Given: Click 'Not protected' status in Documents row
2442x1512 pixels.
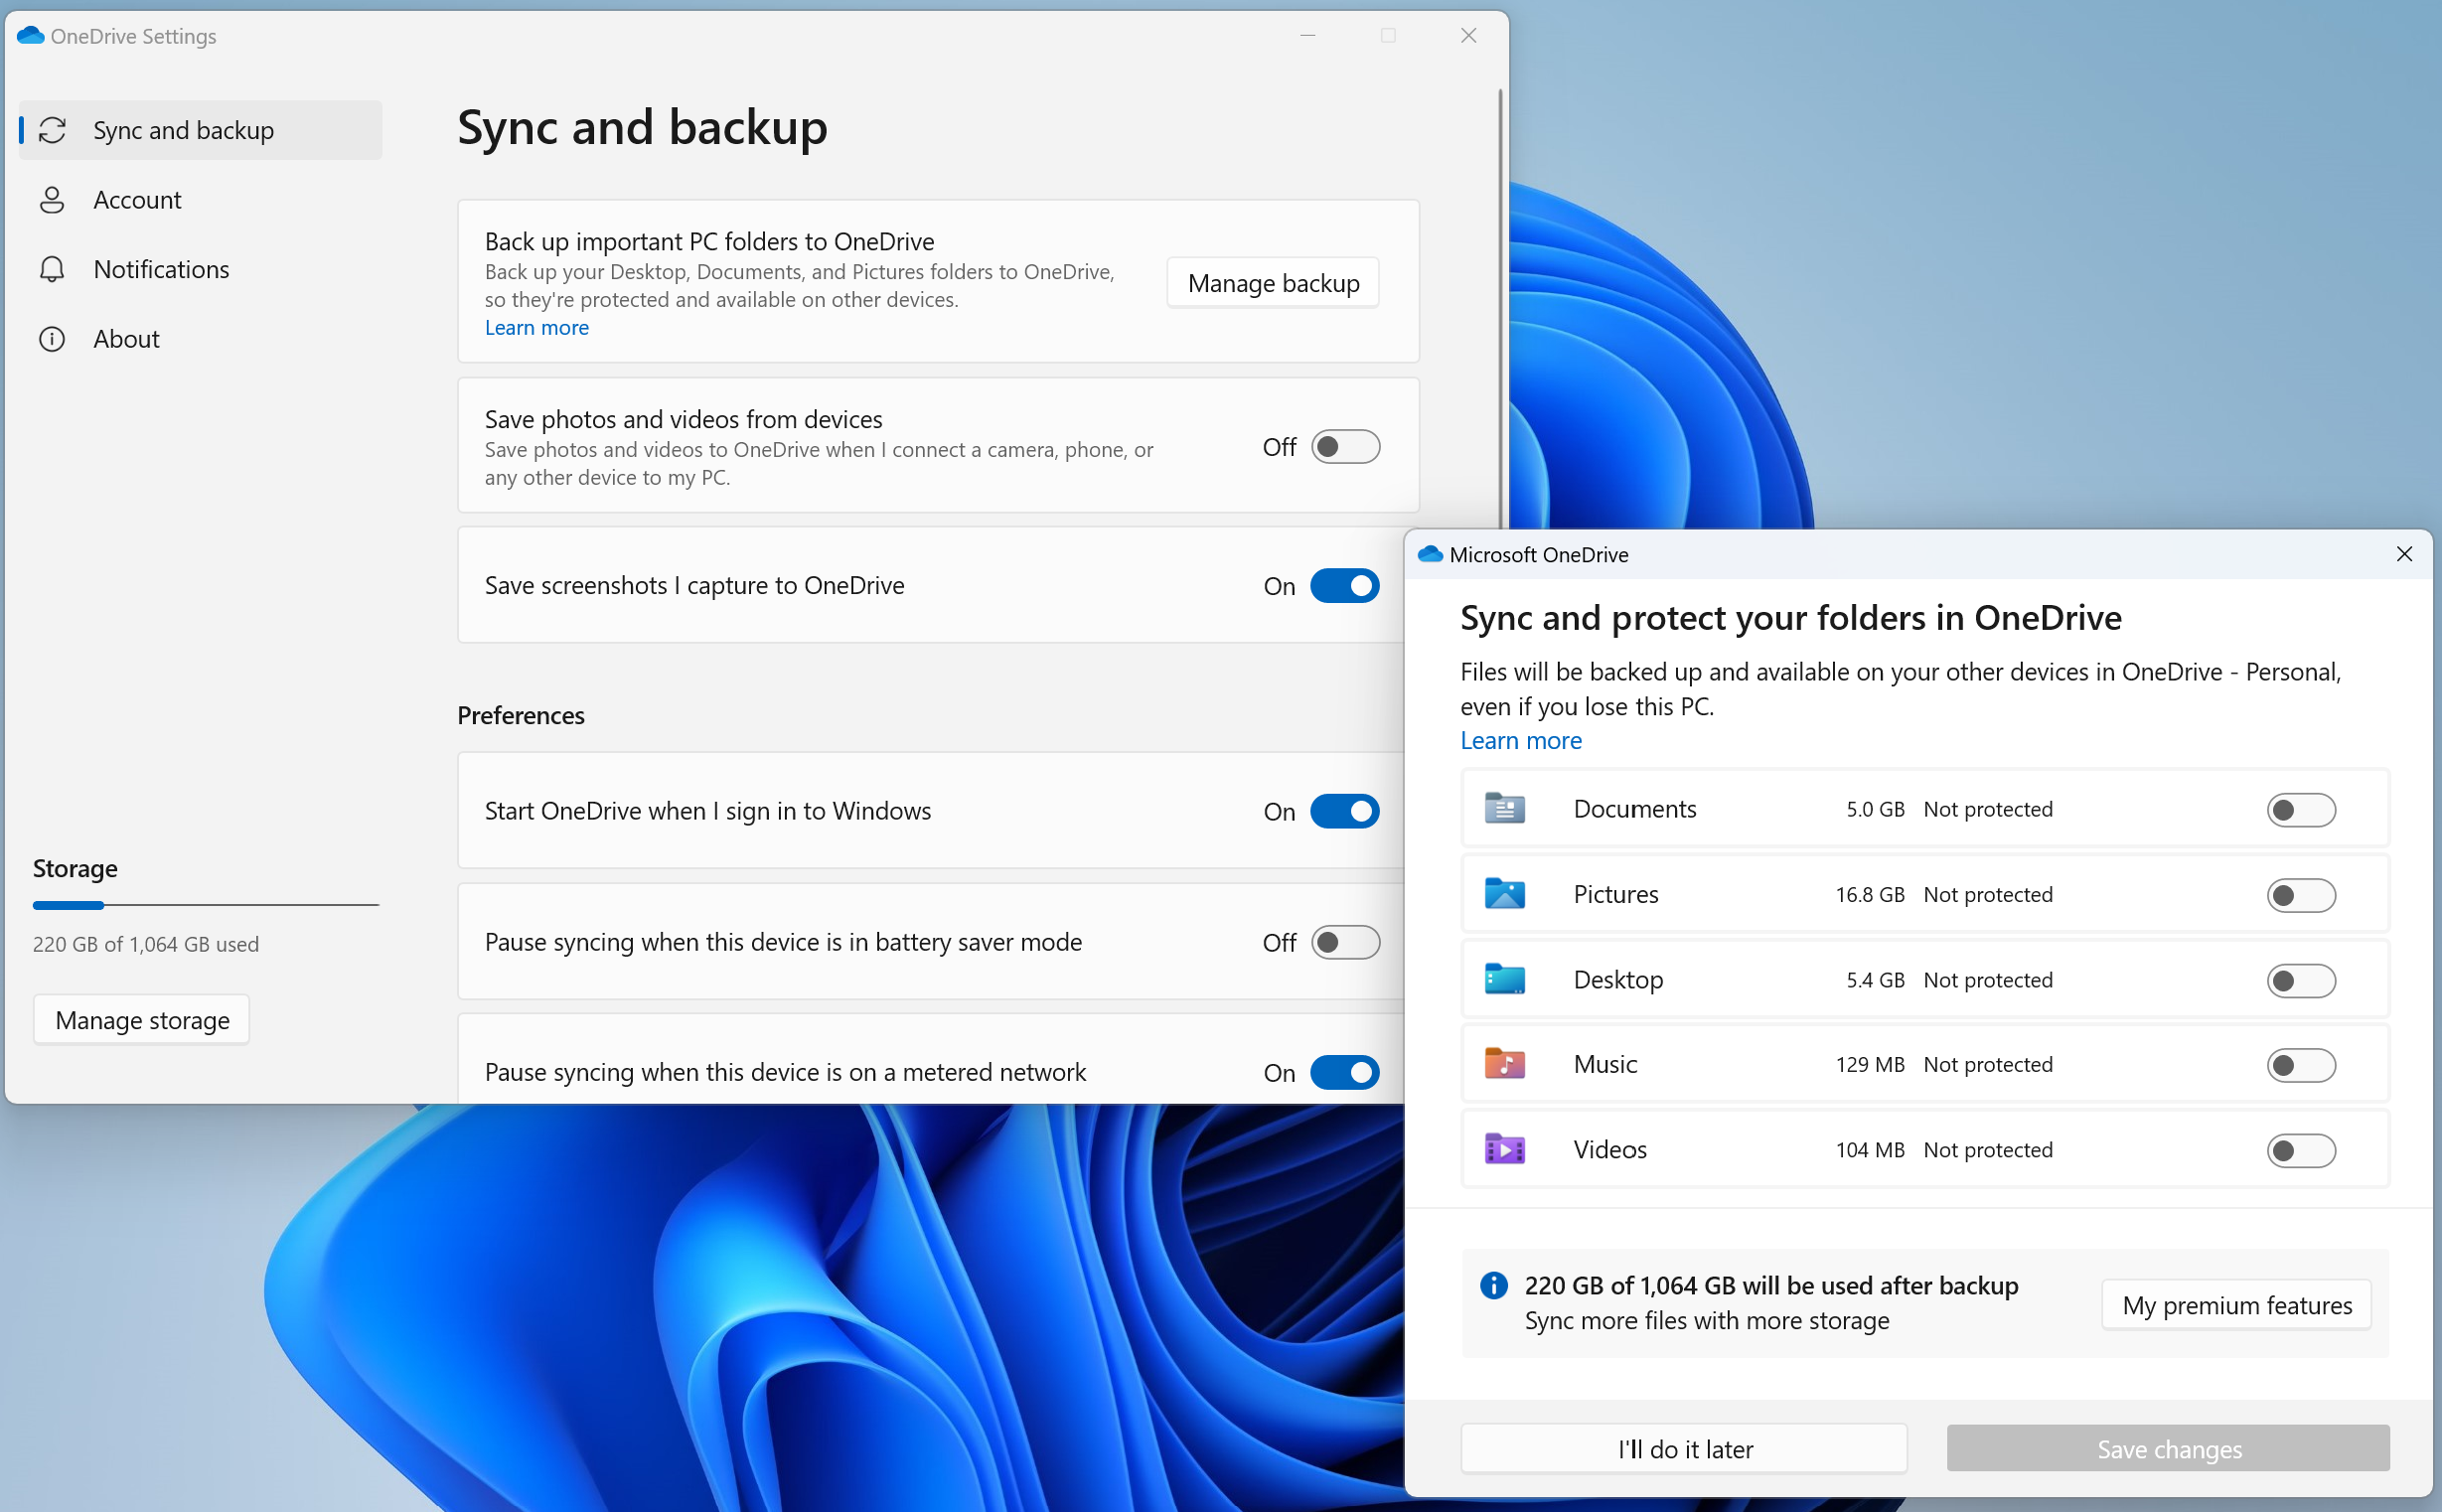Looking at the screenshot, I should pos(1988,809).
